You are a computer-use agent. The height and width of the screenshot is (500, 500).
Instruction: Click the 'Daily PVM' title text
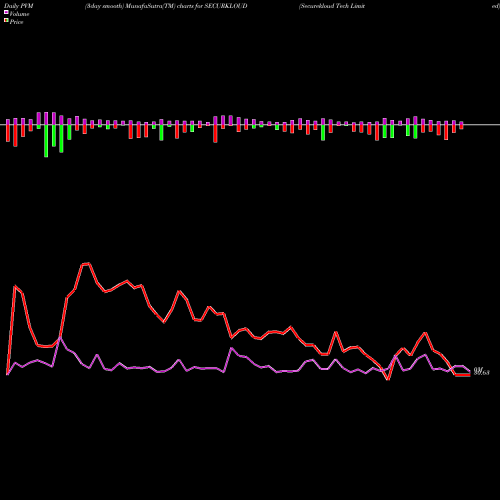[19, 6]
